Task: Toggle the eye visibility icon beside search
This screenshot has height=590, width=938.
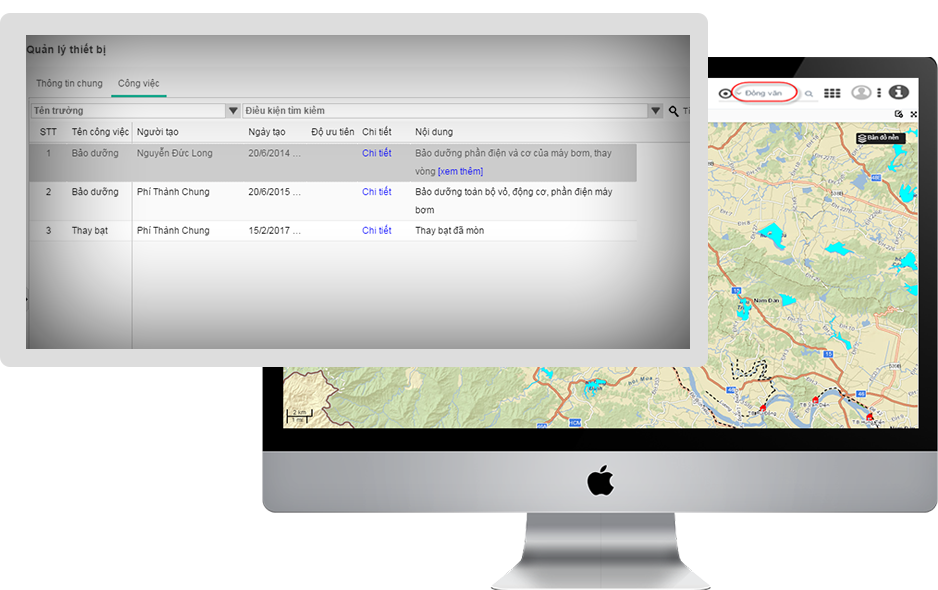Action: [725, 93]
